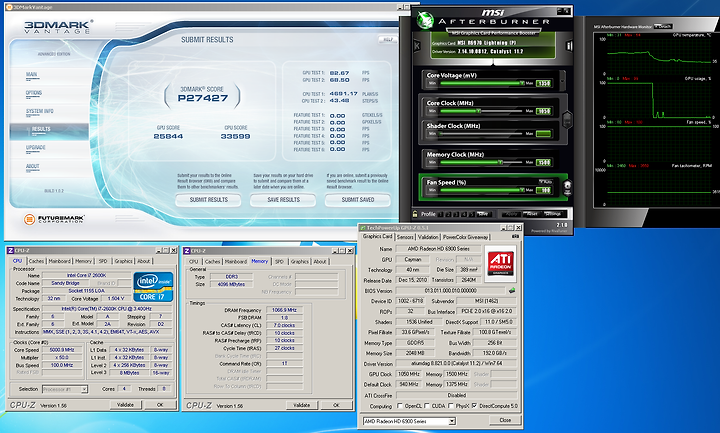Open About tab in left CPU-Z
The width and height of the screenshot is (720, 433).
pyautogui.click(x=144, y=261)
